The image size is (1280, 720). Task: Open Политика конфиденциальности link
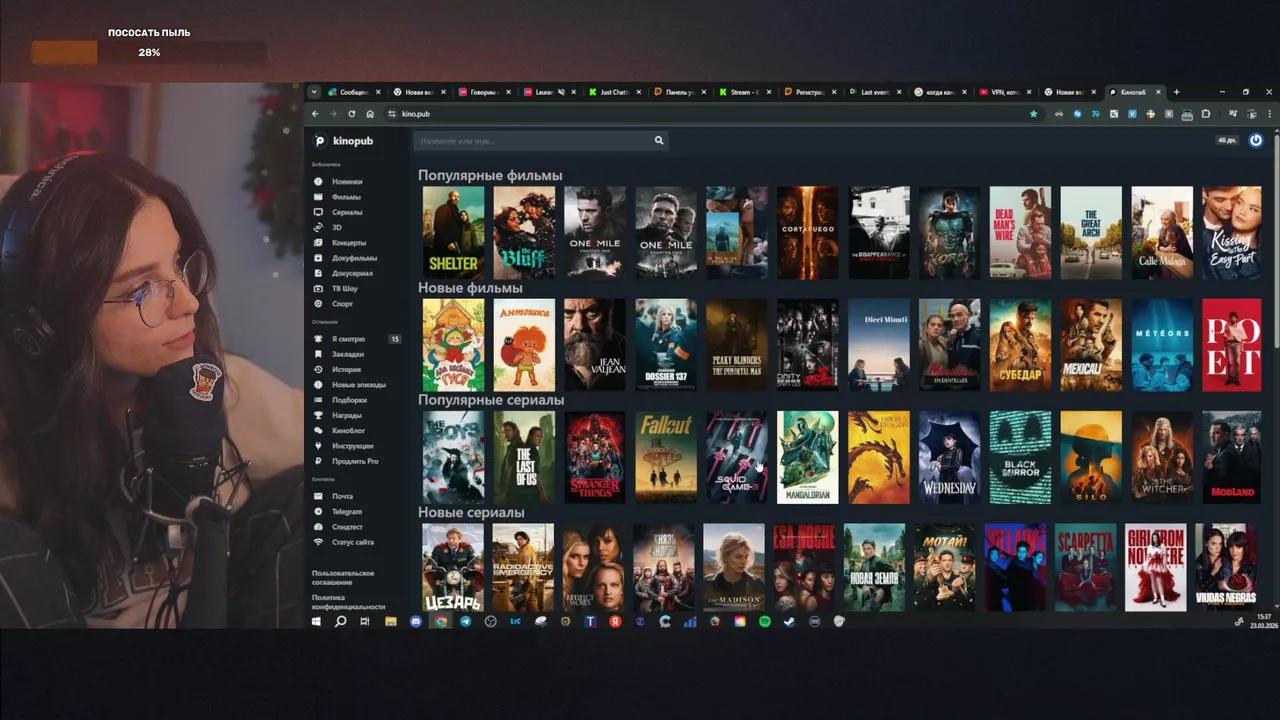pyautogui.click(x=348, y=602)
